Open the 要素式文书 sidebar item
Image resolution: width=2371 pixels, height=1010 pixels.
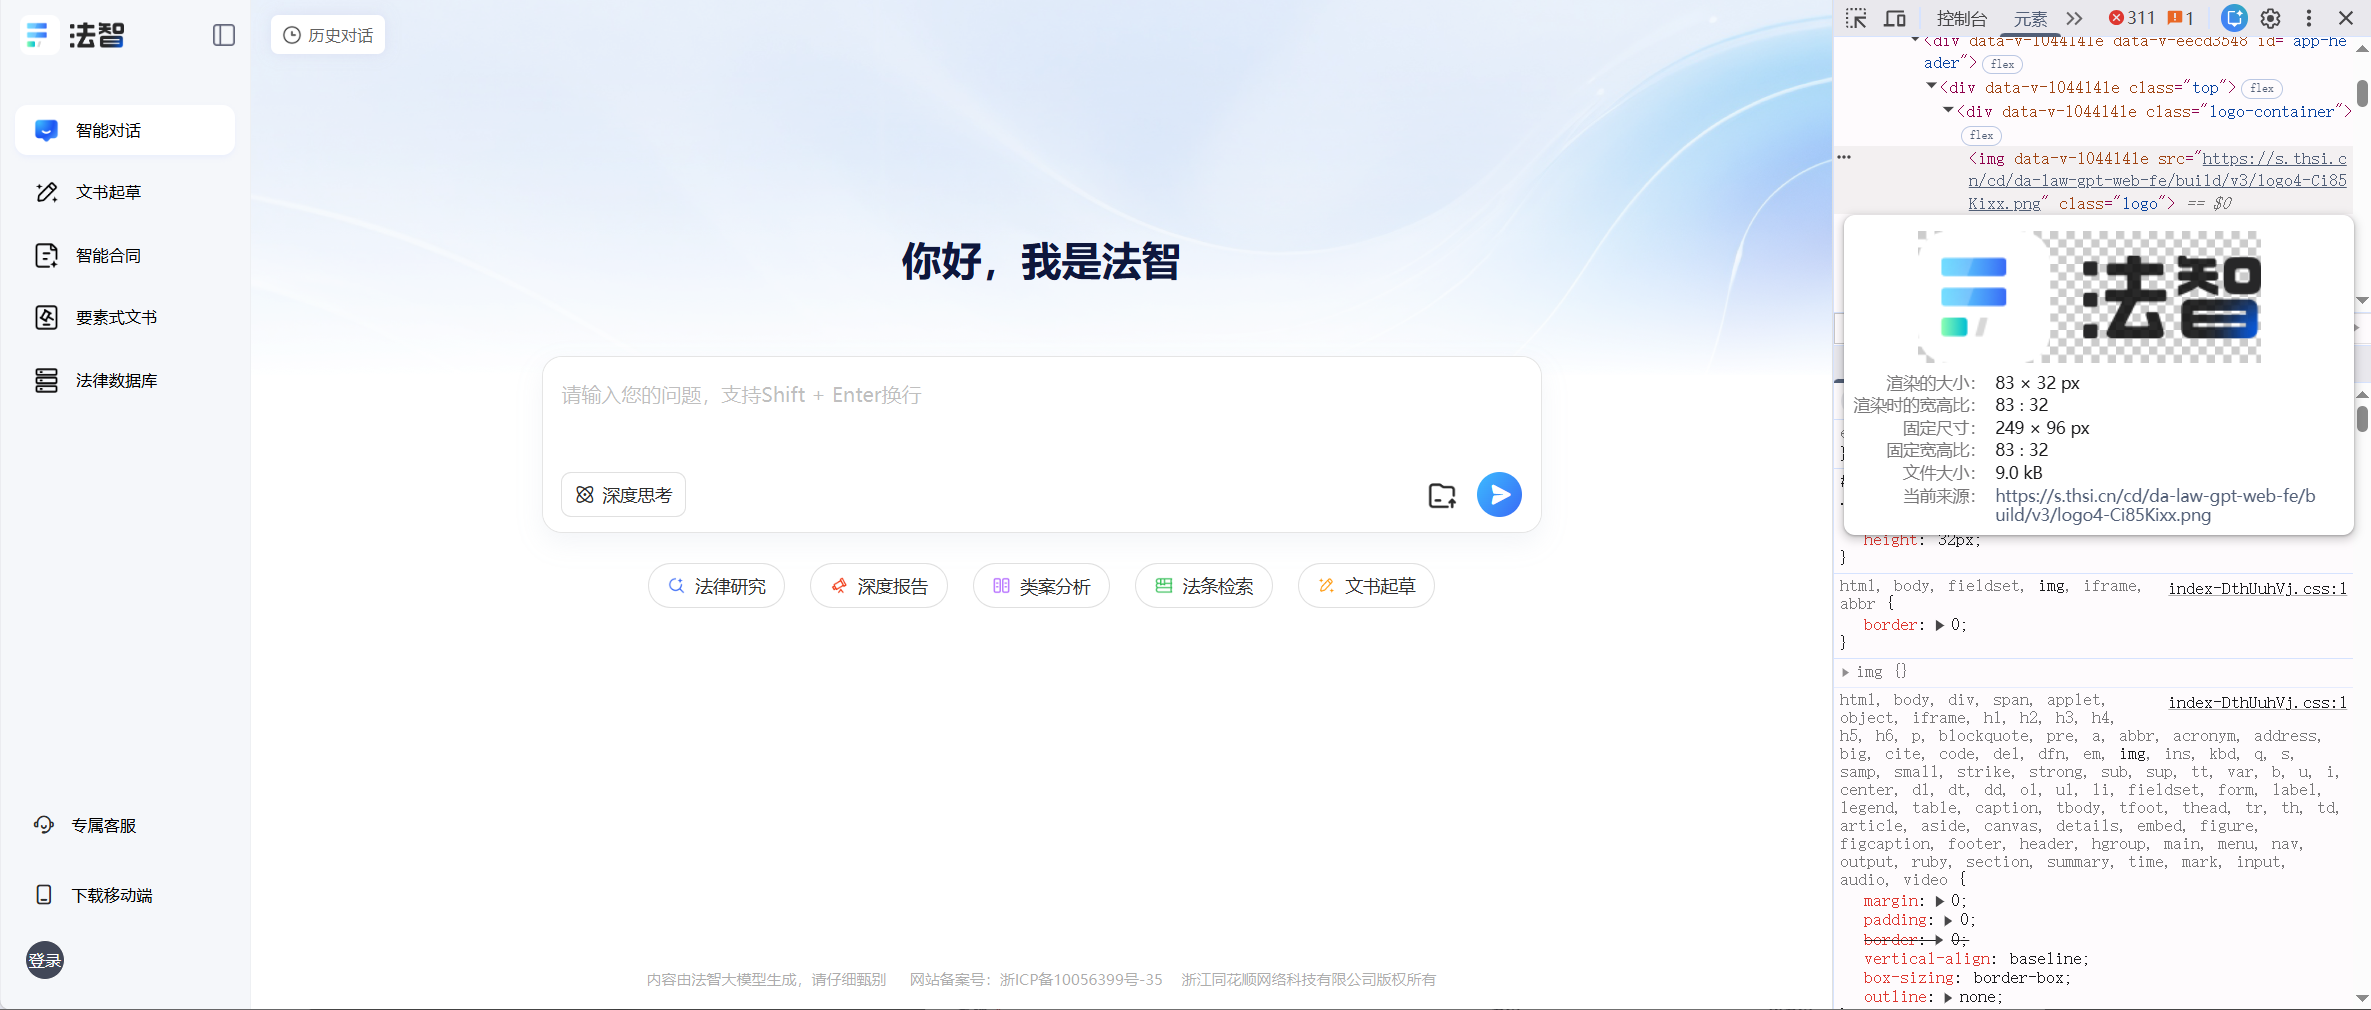[125, 318]
